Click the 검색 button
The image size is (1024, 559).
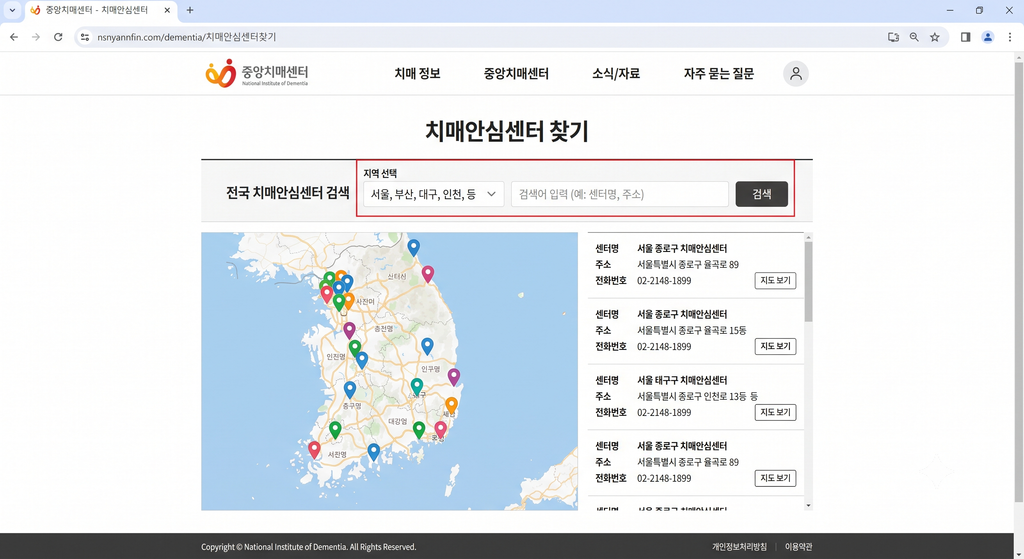(x=761, y=194)
